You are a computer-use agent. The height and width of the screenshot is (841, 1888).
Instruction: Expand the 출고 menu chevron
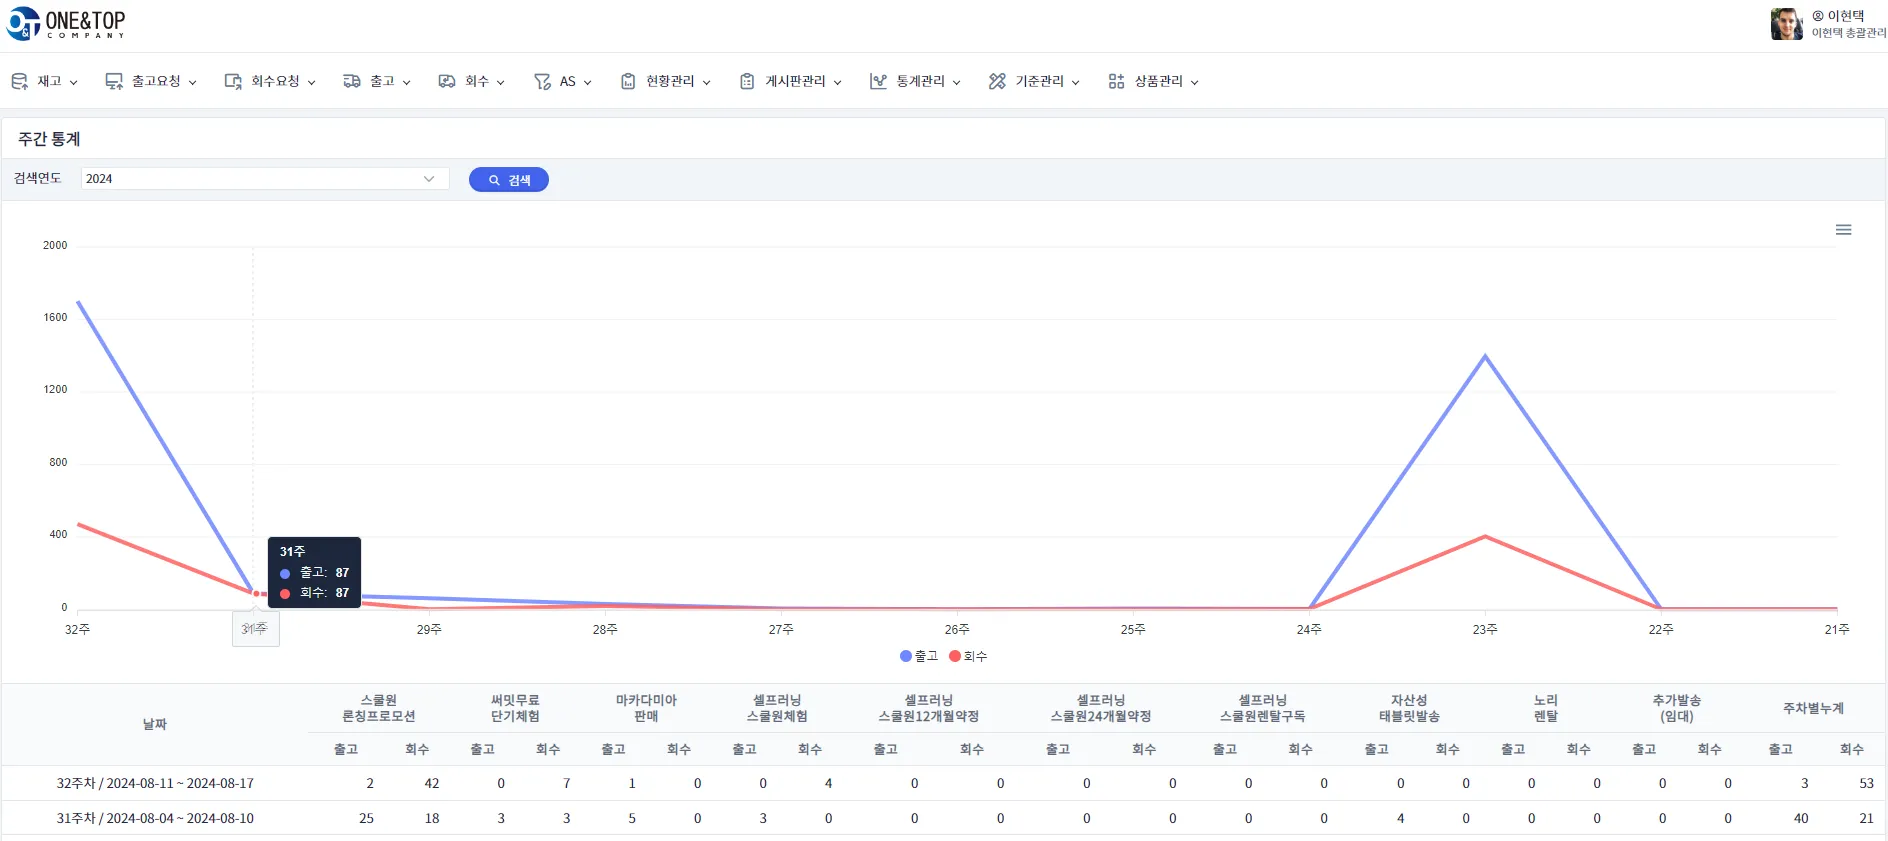coord(406,82)
